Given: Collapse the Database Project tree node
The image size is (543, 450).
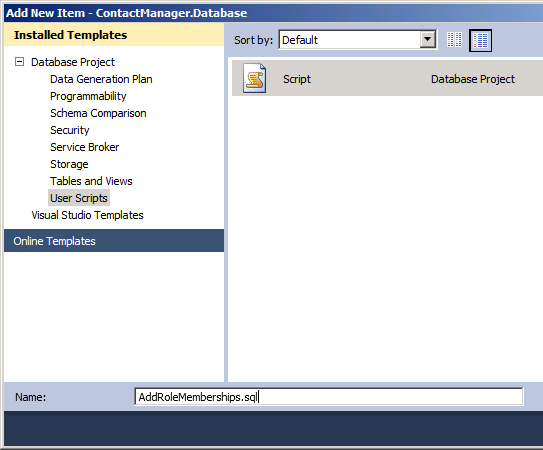Looking at the screenshot, I should (x=19, y=62).
